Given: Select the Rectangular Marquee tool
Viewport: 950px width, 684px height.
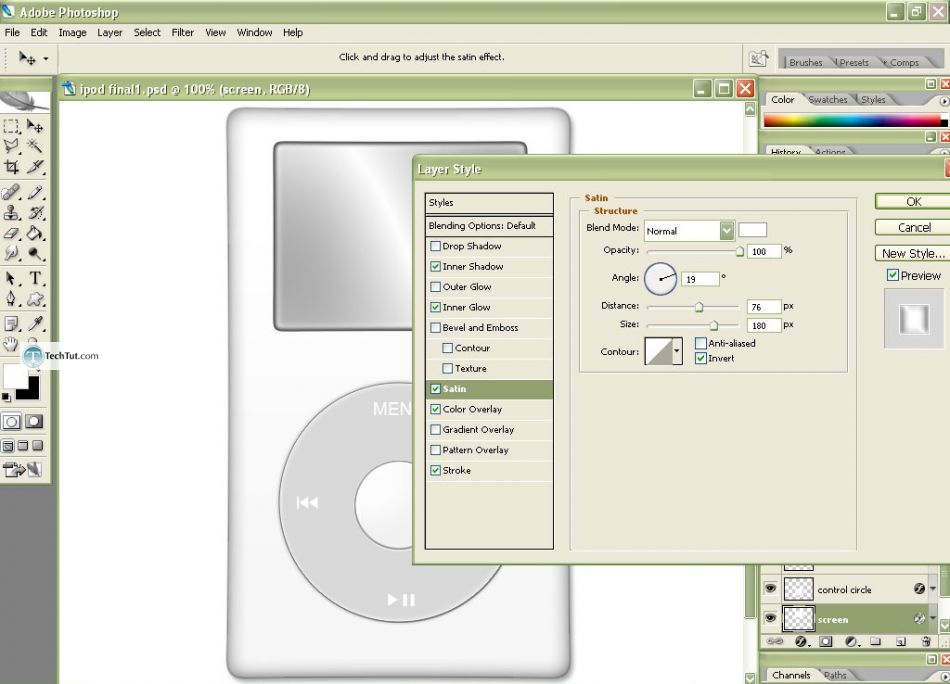Looking at the screenshot, I should tap(11, 127).
